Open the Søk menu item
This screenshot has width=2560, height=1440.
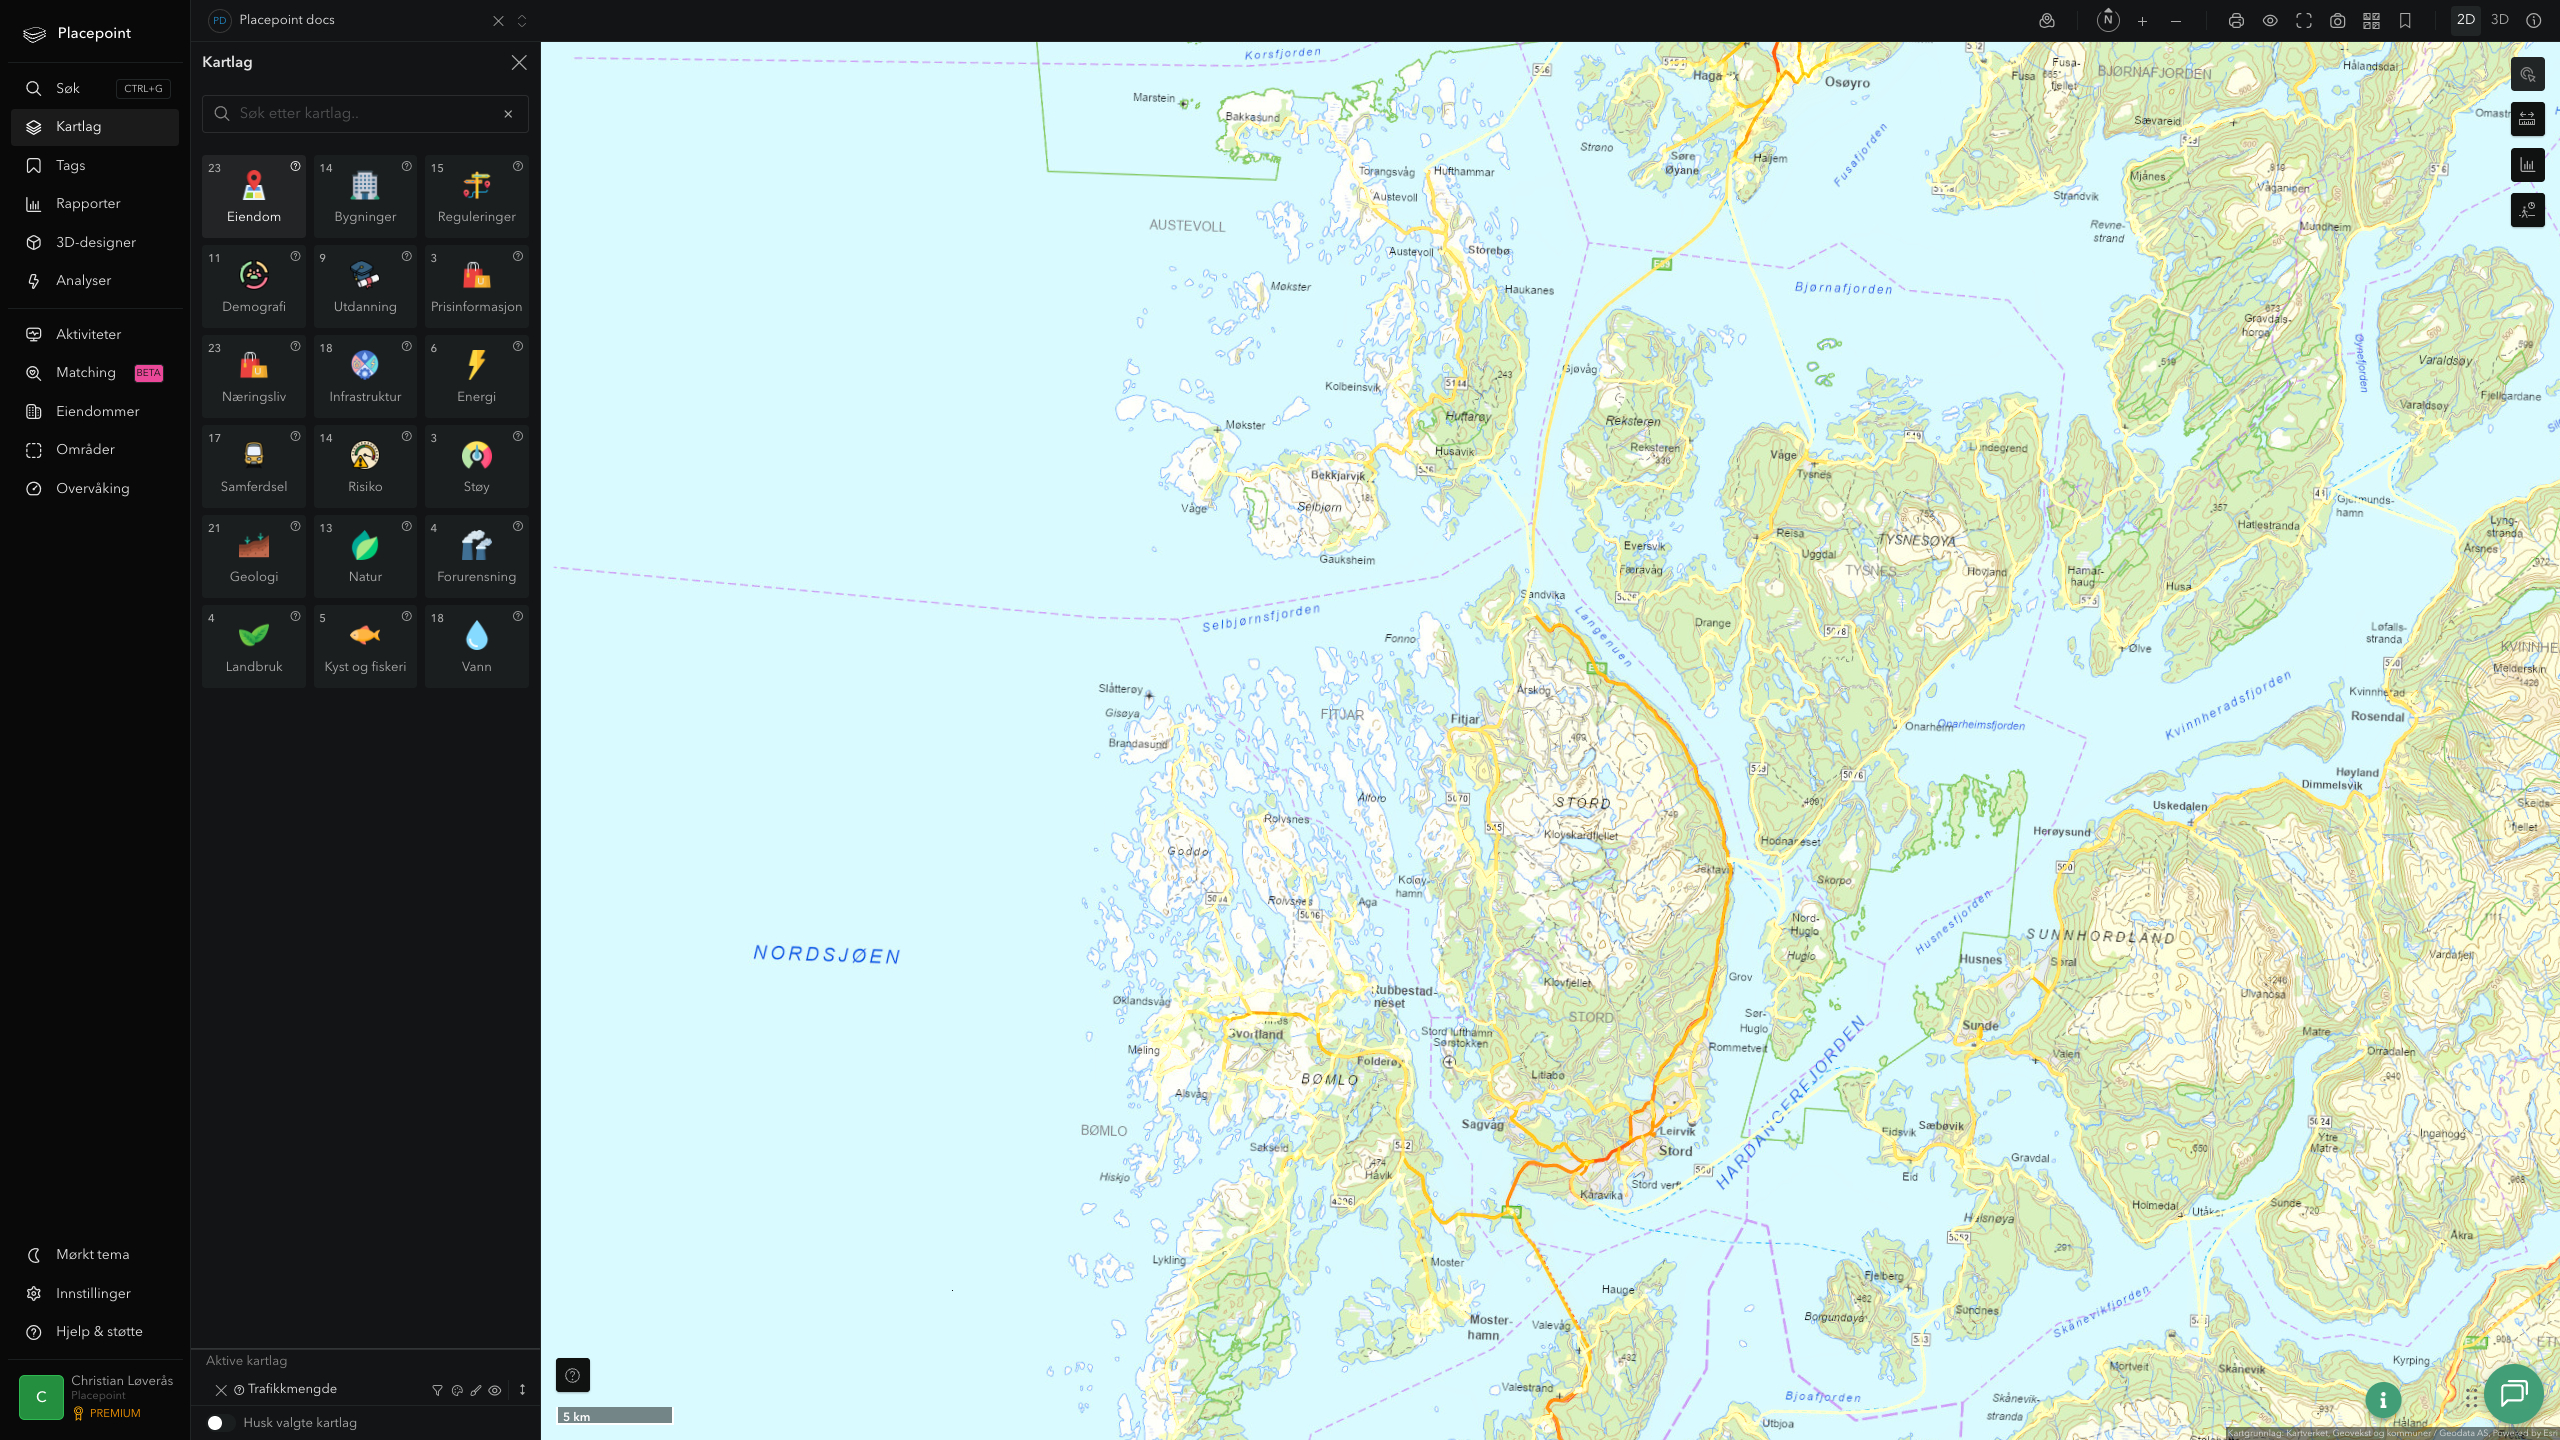tap(95, 88)
